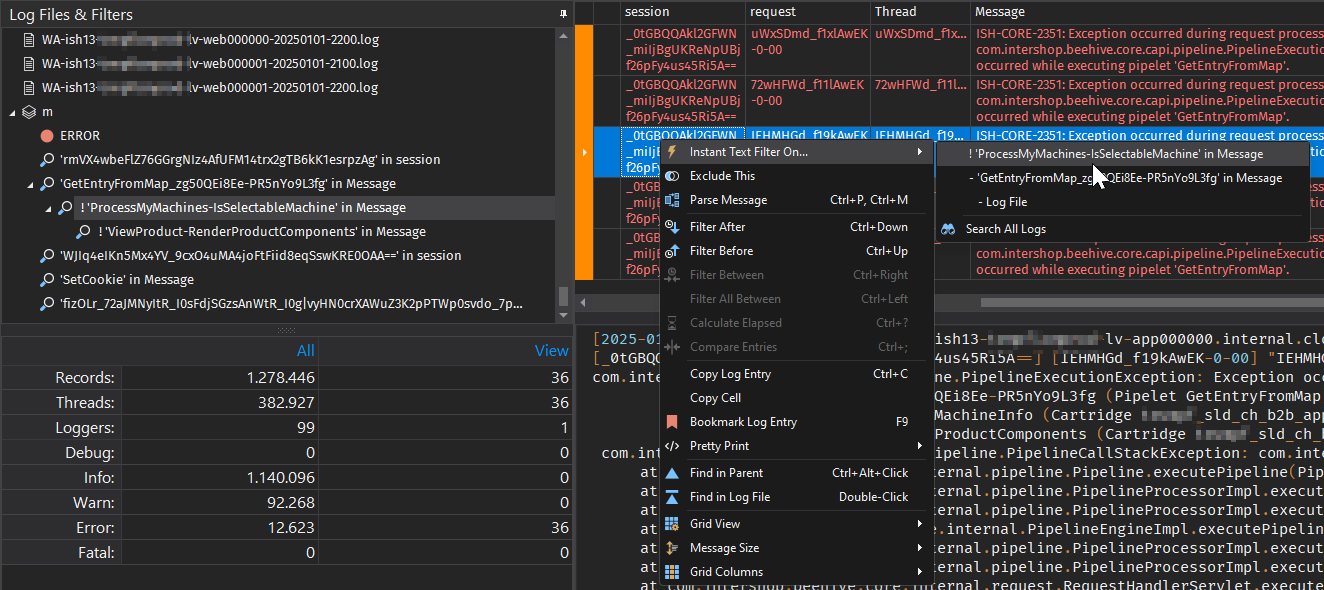Collapse the 'ProcessMyMachines-IsSelectableMachine' tree node
Viewport: 1324px width, 590px height.
point(48,209)
